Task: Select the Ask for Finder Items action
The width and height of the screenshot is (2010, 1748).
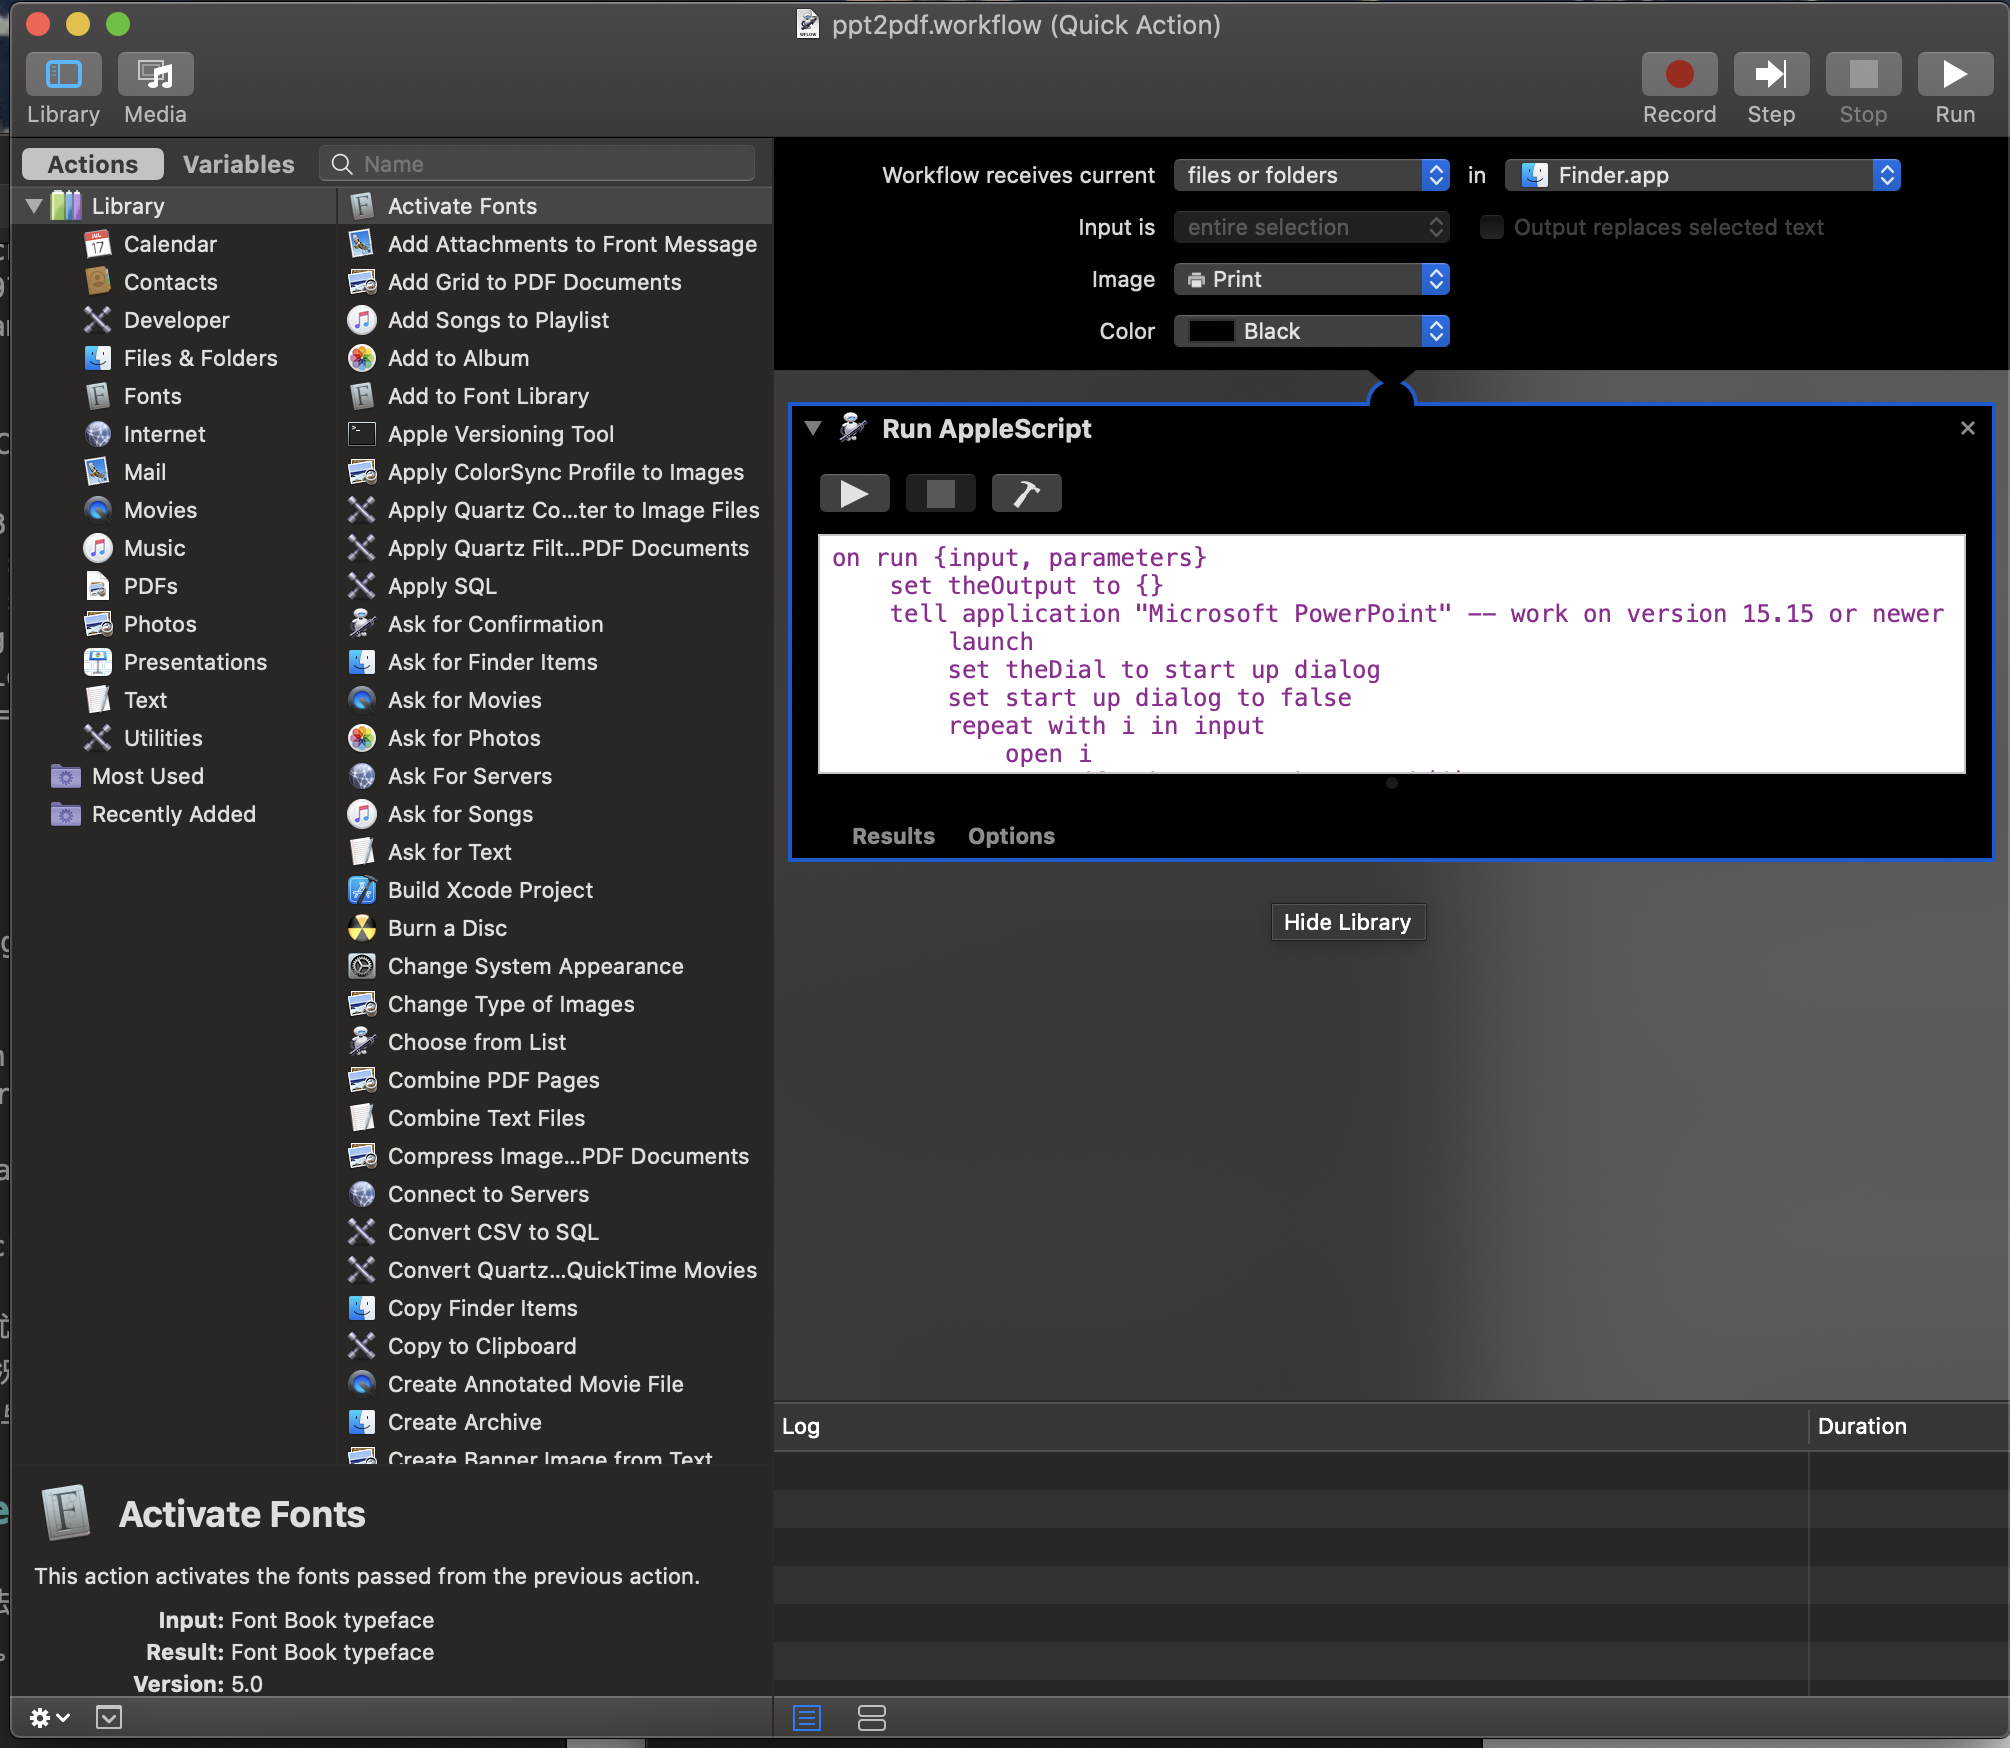Action: click(555, 662)
